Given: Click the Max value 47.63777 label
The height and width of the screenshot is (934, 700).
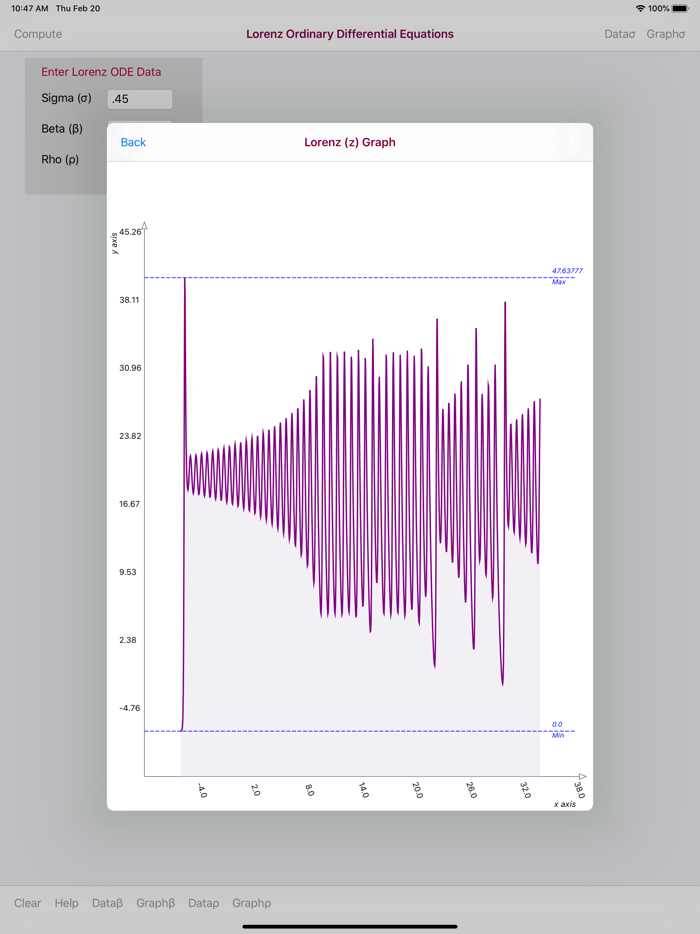Looking at the screenshot, I should pos(567,271).
